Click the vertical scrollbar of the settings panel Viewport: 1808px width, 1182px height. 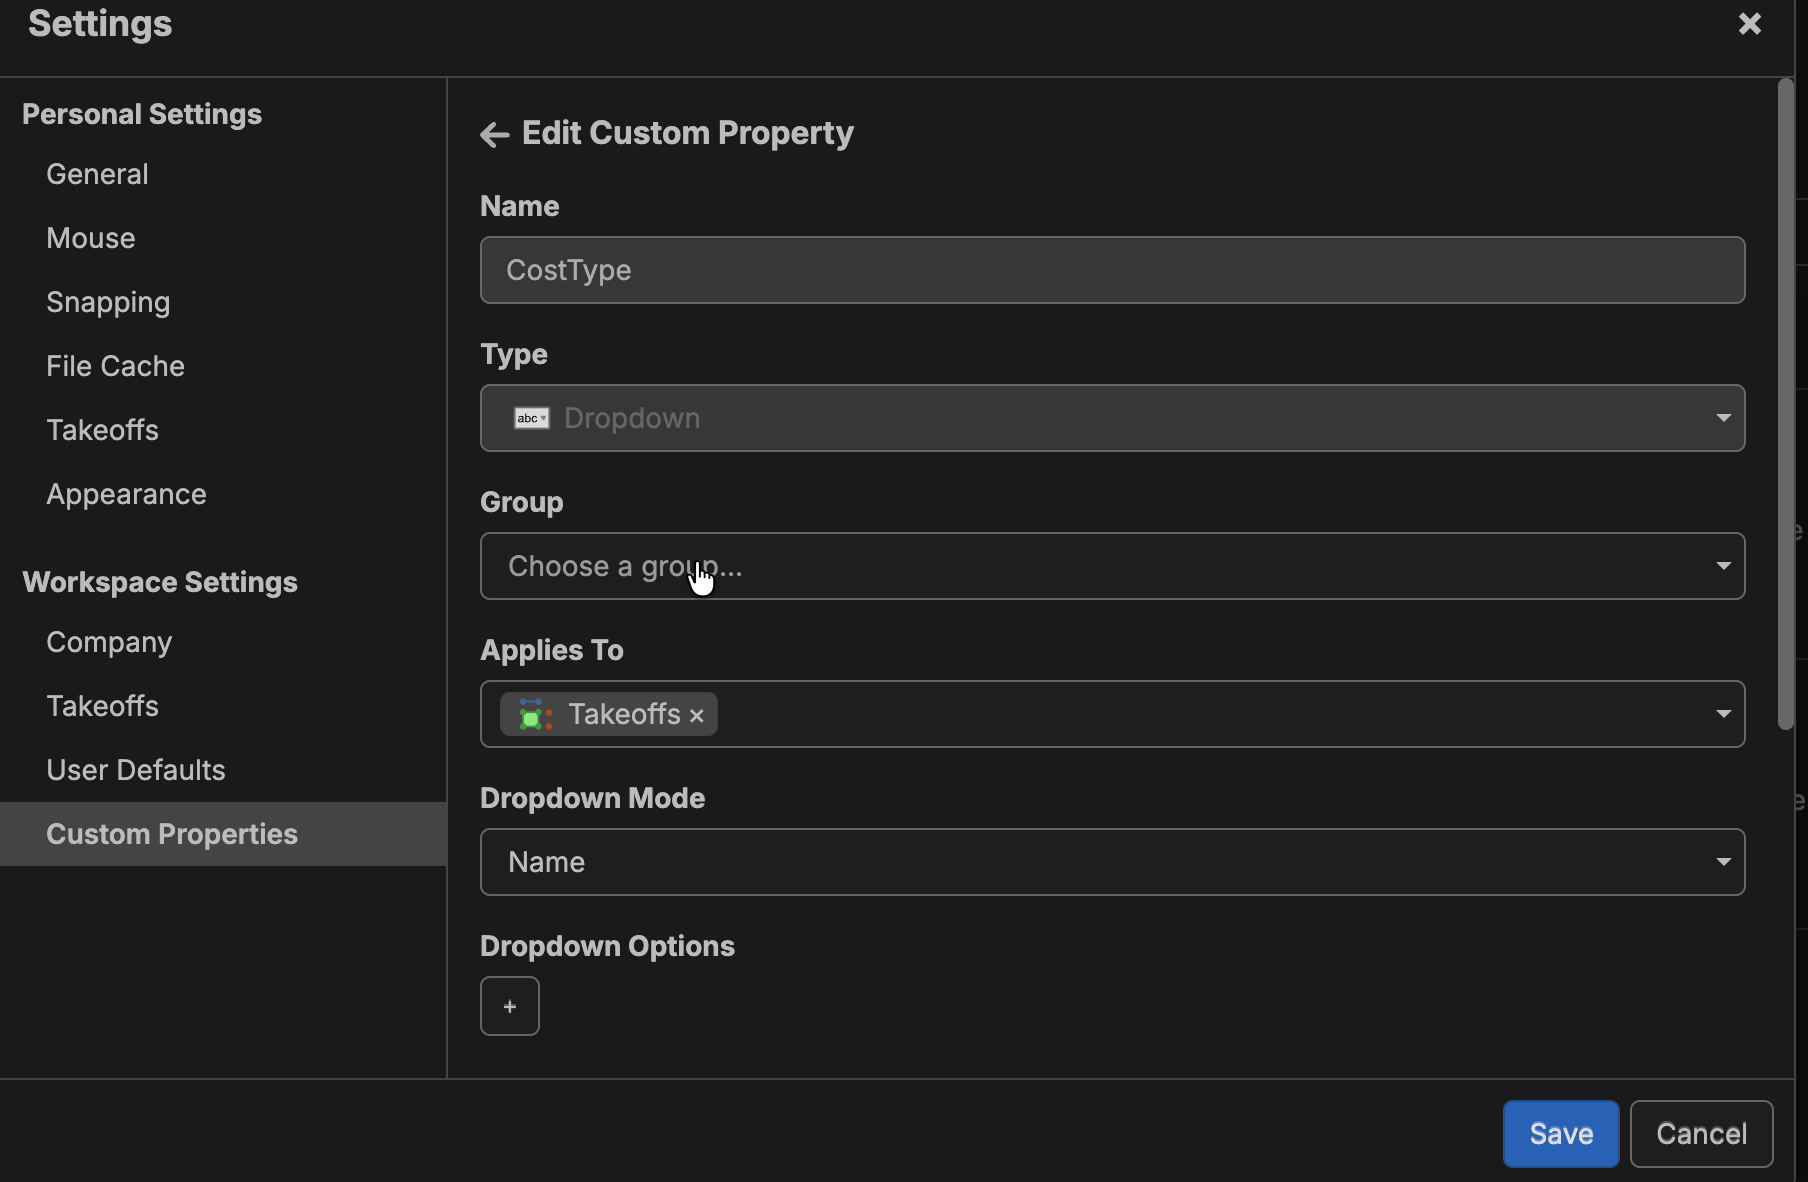point(1785,400)
